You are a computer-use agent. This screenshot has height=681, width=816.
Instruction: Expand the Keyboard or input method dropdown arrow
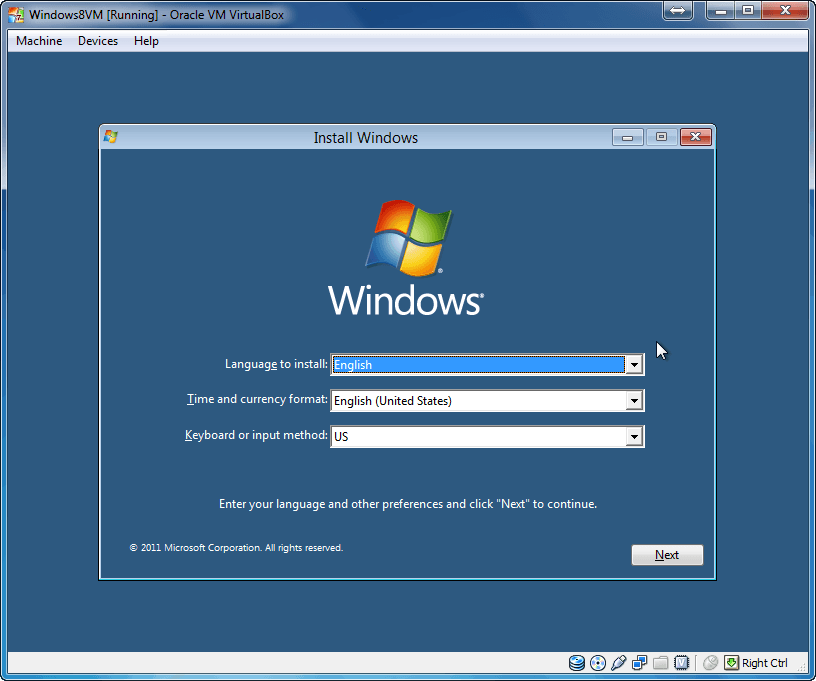tap(634, 437)
